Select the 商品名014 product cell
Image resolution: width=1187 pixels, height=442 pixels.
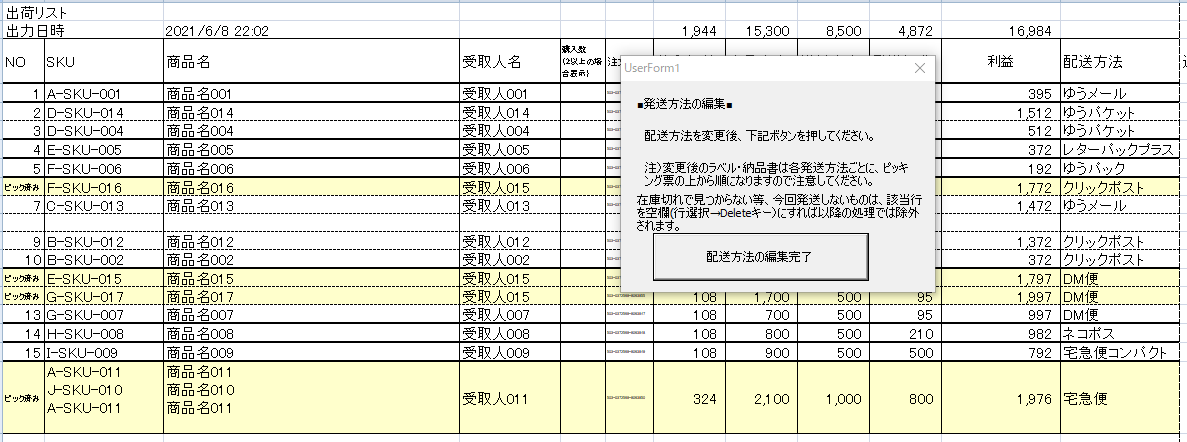200,113
